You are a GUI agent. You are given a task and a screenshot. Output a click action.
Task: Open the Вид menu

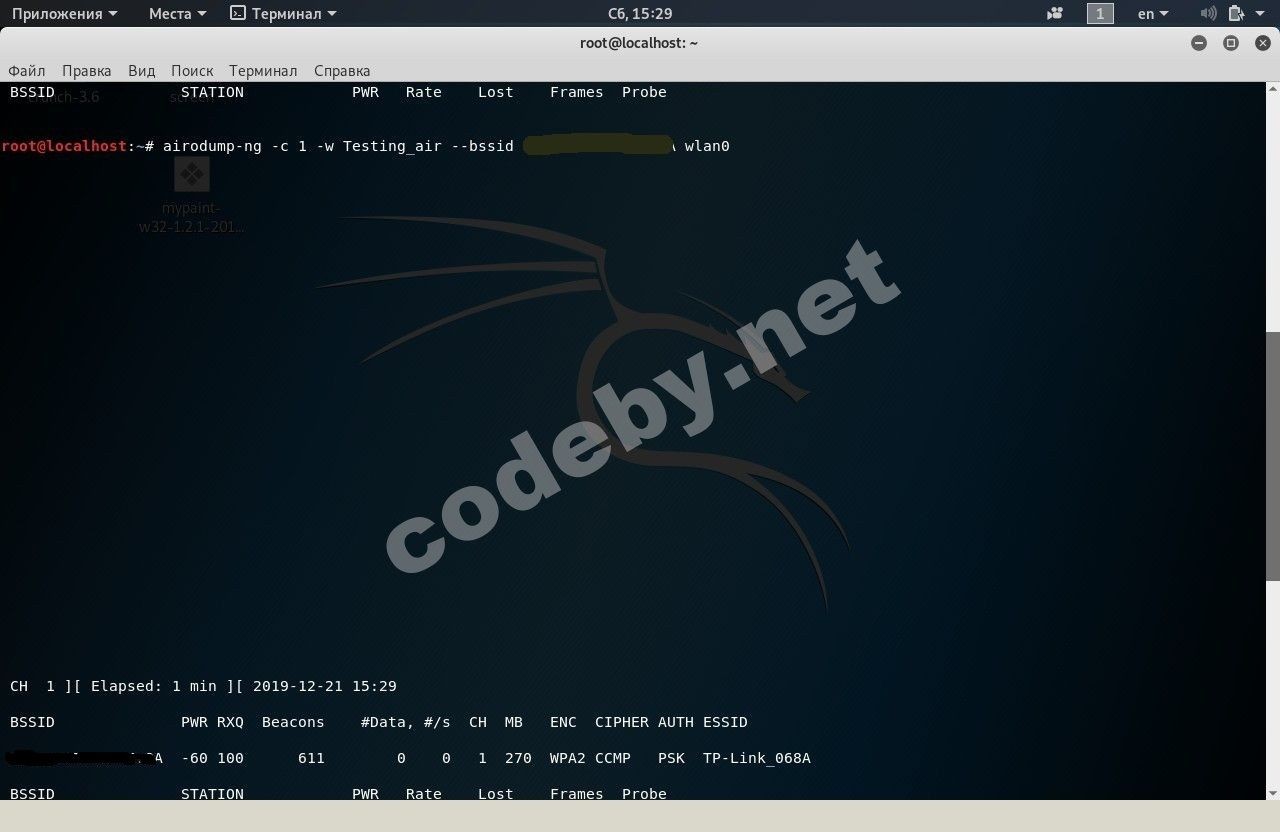click(141, 71)
